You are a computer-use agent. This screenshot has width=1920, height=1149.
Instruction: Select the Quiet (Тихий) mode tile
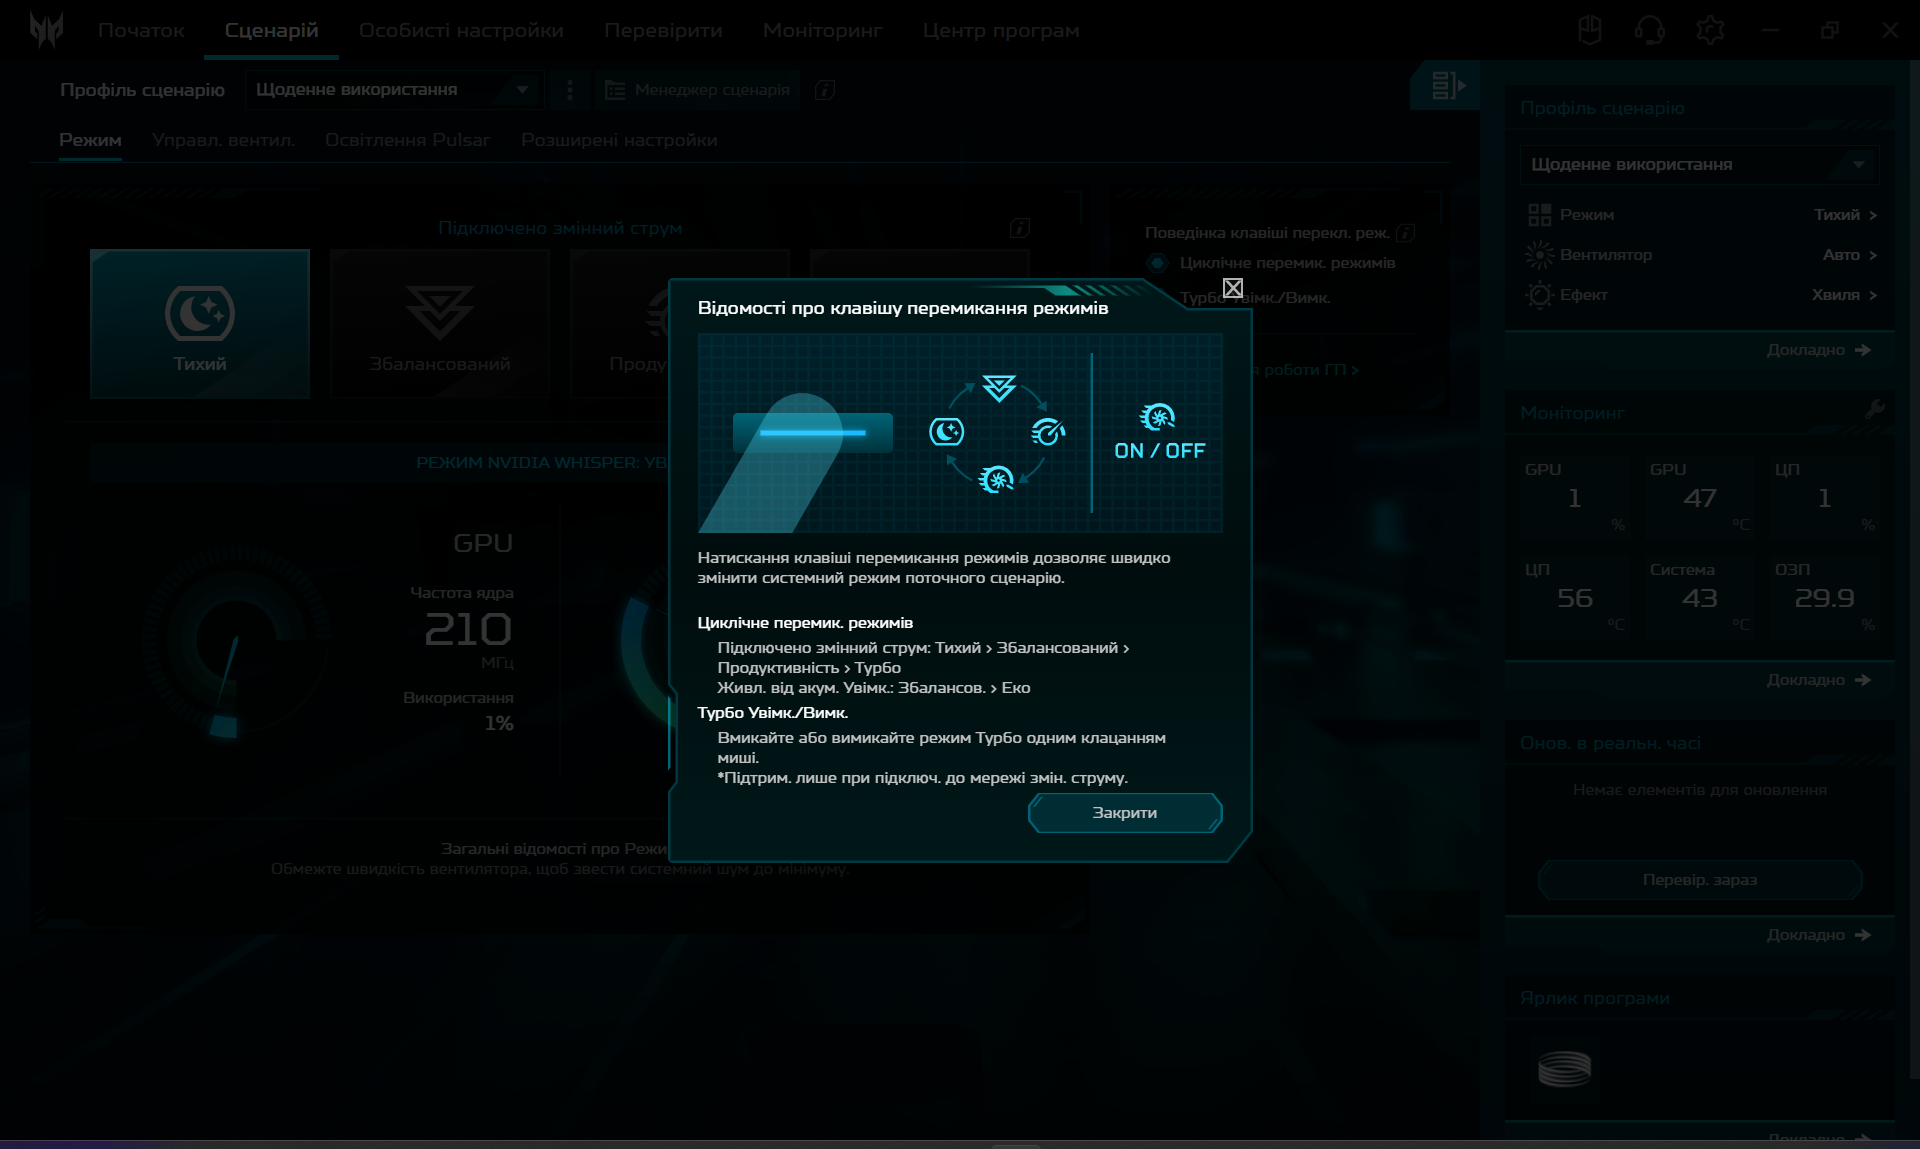point(200,324)
